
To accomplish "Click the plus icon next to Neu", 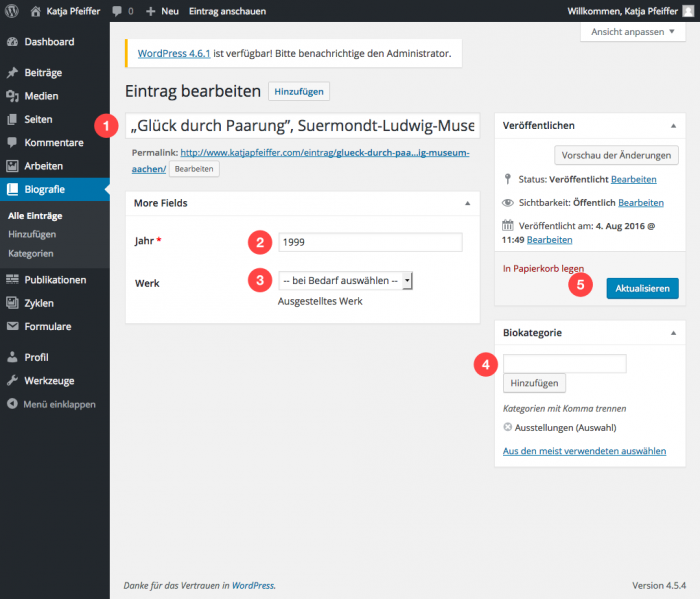I will [x=151, y=11].
